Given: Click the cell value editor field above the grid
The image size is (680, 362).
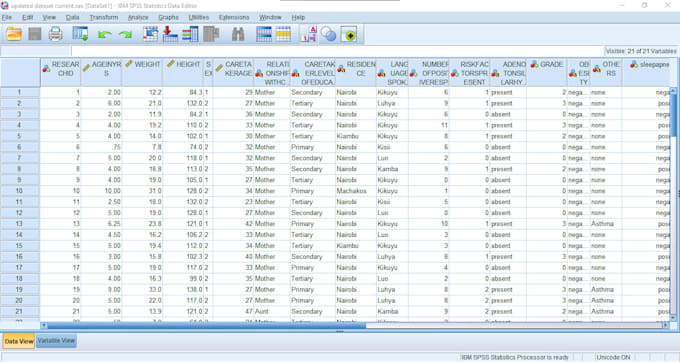Looking at the screenshot, I should 337,51.
